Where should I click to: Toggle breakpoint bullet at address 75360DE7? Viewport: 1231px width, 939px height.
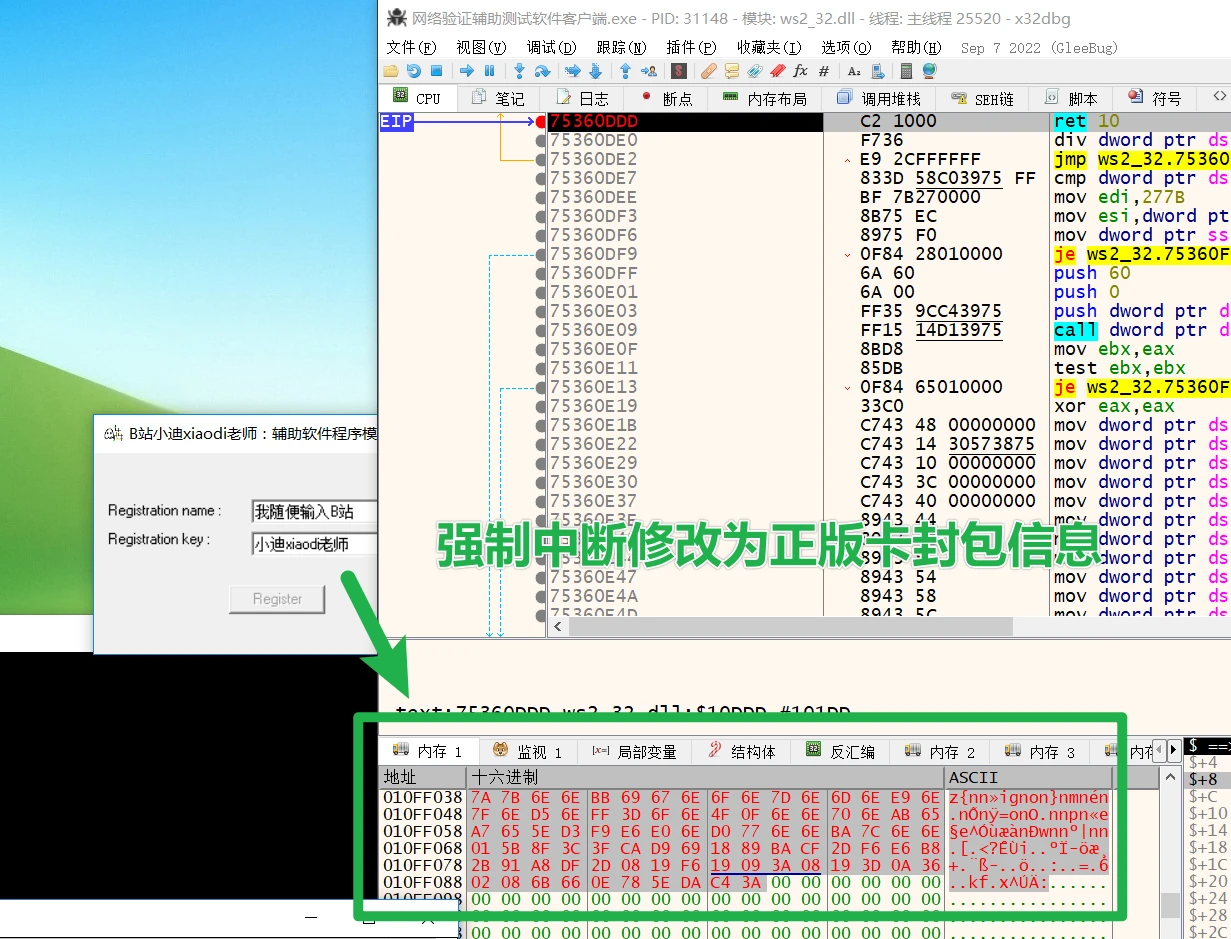coord(541,178)
